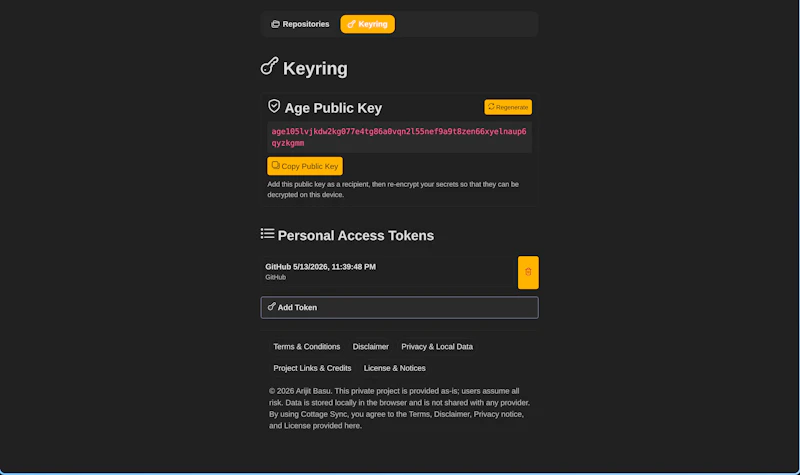
Task: Open the Disclaimer link
Action: pyautogui.click(x=370, y=346)
